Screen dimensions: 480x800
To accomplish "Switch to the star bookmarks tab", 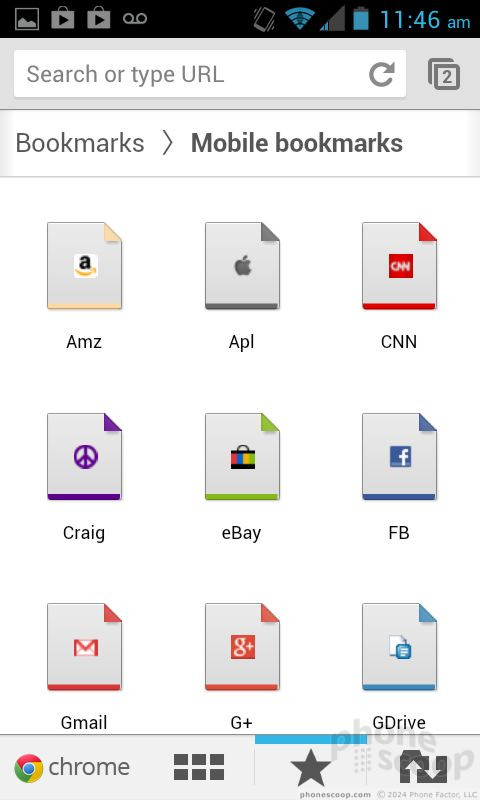I will 311,767.
